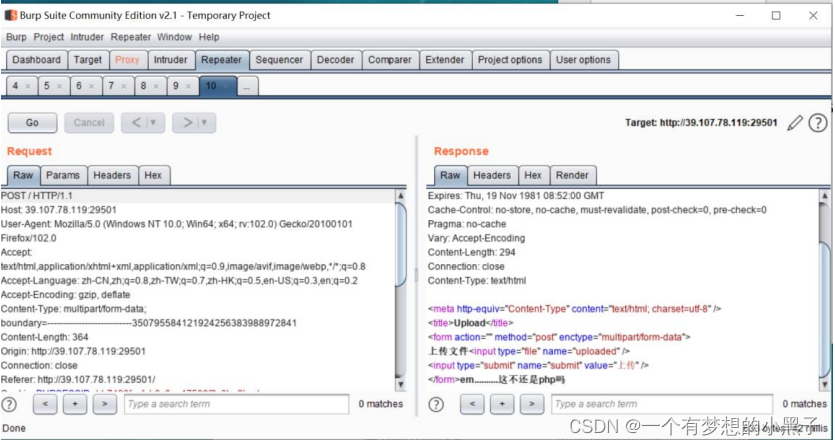Show request Headers view
This screenshot has height=445, width=835.
tap(112, 176)
